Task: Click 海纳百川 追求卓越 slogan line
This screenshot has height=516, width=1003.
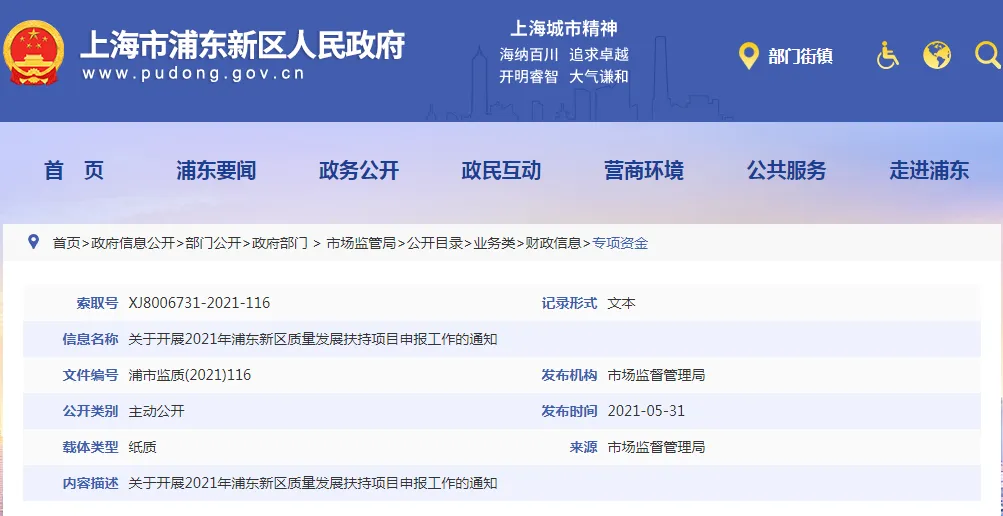Action: [564, 54]
